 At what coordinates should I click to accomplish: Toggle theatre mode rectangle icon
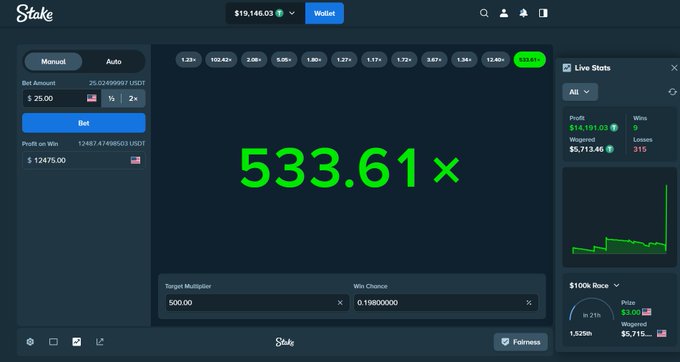coord(53,342)
